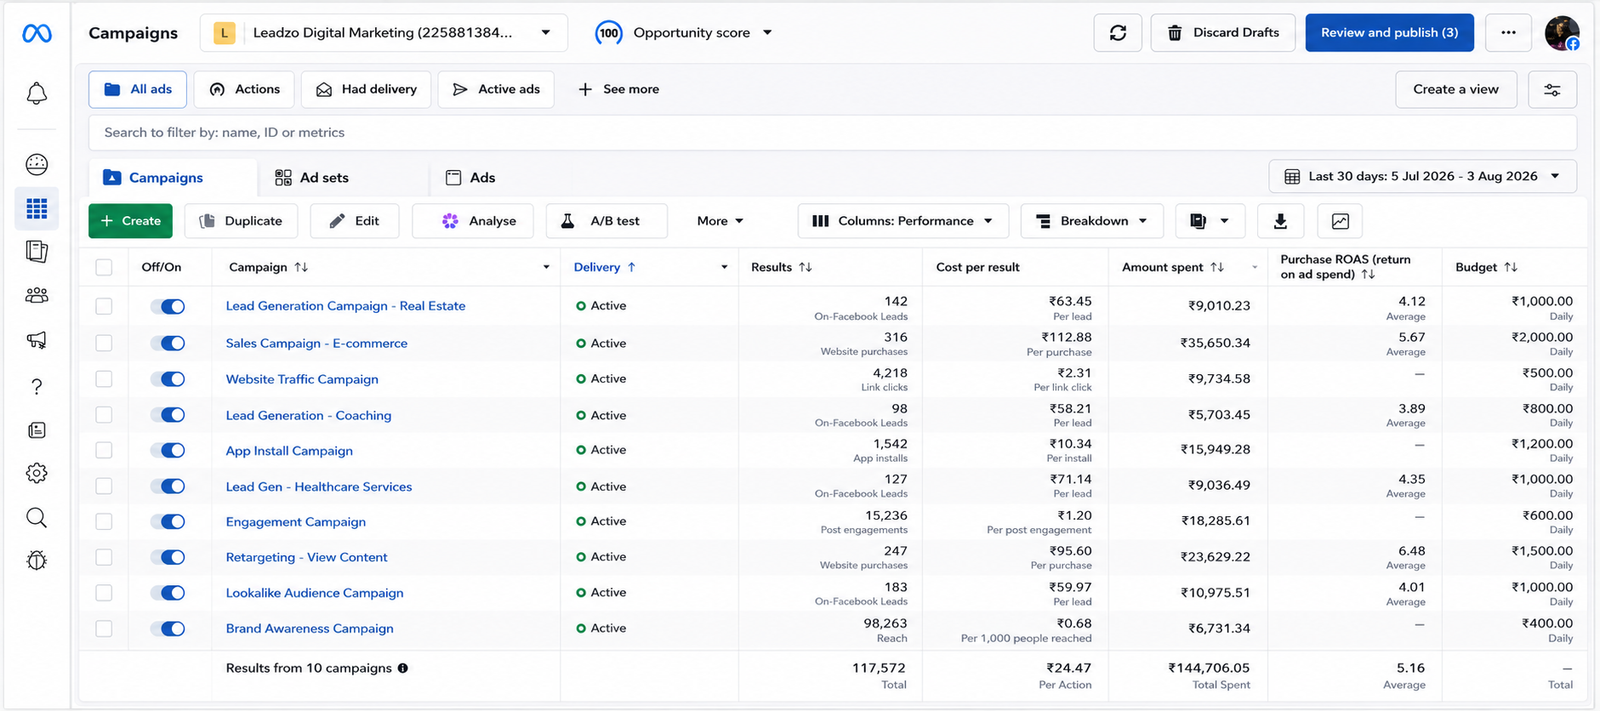Viewport: 1600px width, 711px height.
Task: Click the export download icon
Action: 1280,221
